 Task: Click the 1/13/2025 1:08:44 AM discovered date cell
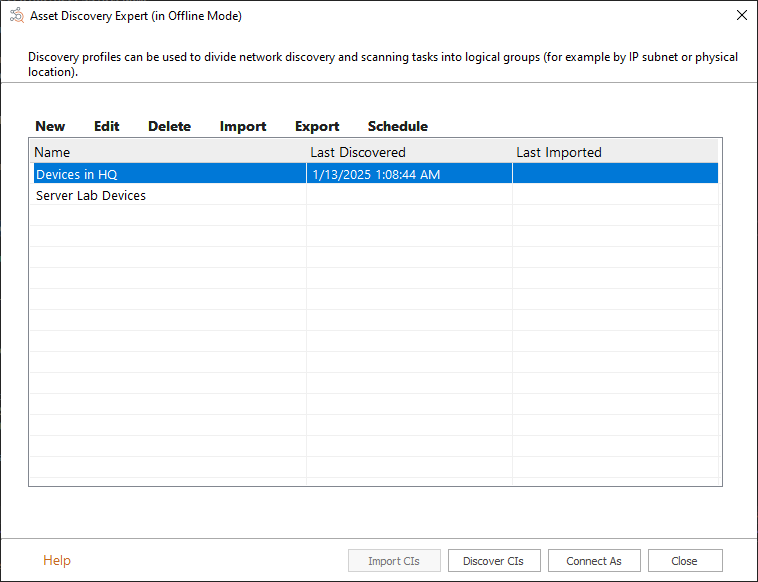pyautogui.click(x=376, y=174)
